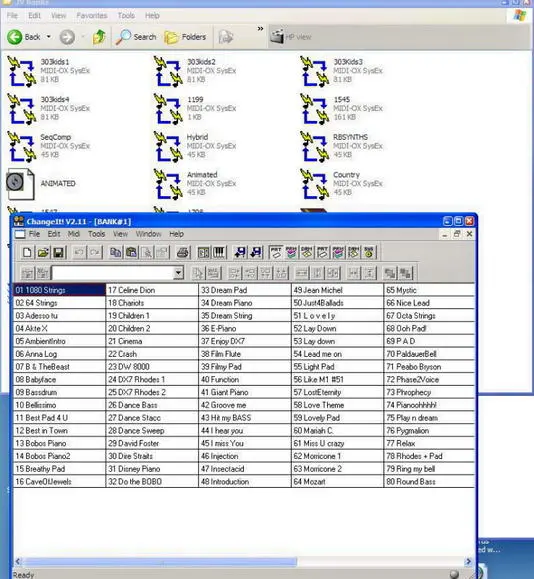This screenshot has height=579, width=534.
Task: Select patch '17 Celine Dion'
Action: pyautogui.click(x=152, y=290)
